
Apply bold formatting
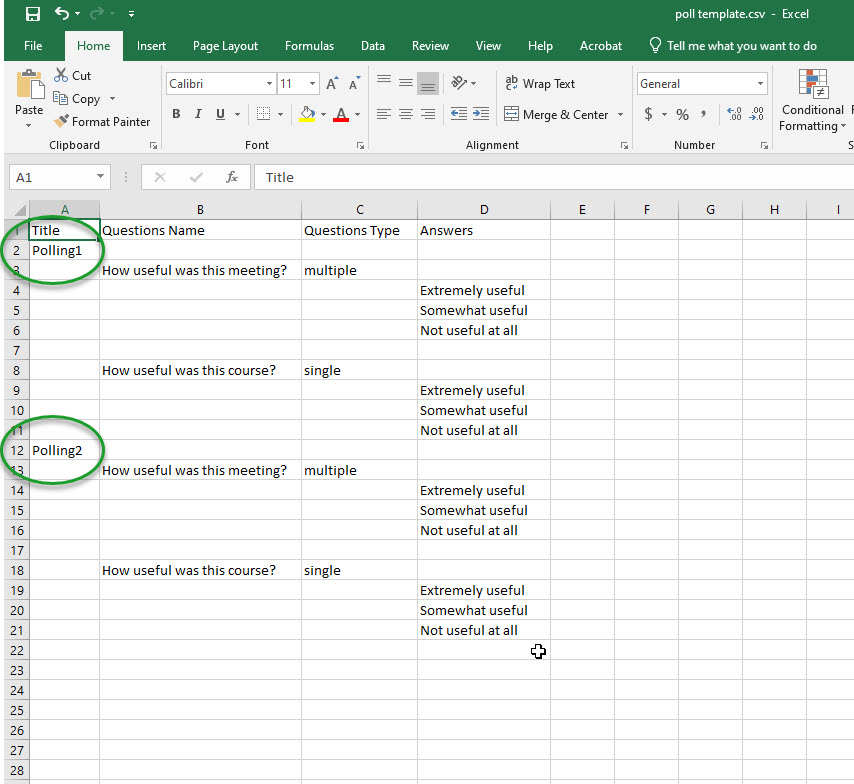(176, 114)
